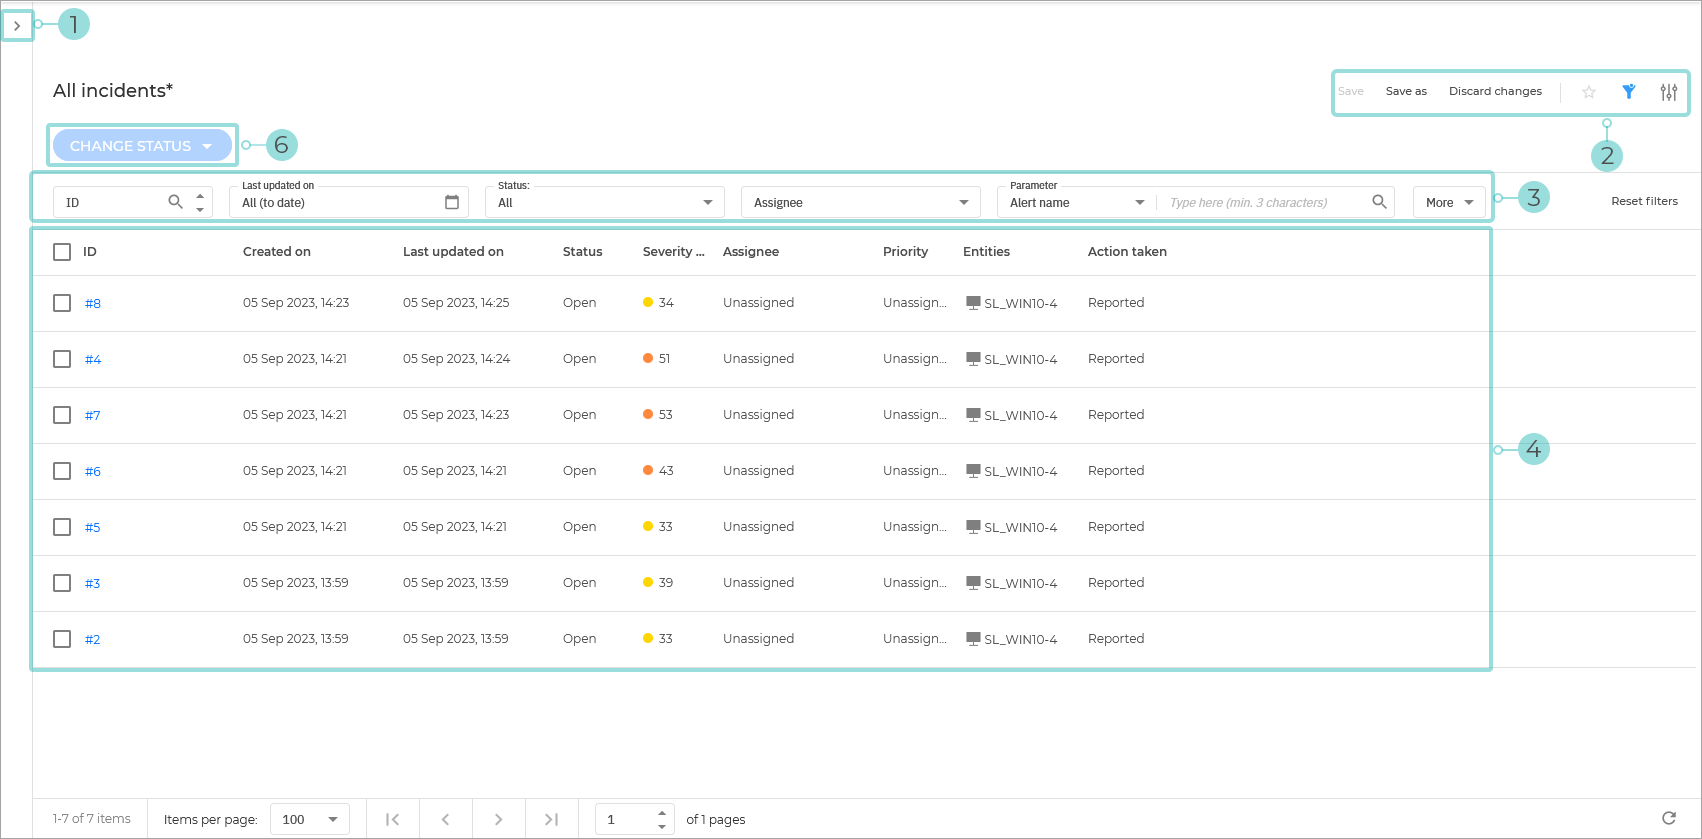Click the entity computer icon for incident #8
Image resolution: width=1702 pixels, height=839 pixels.
(x=973, y=303)
